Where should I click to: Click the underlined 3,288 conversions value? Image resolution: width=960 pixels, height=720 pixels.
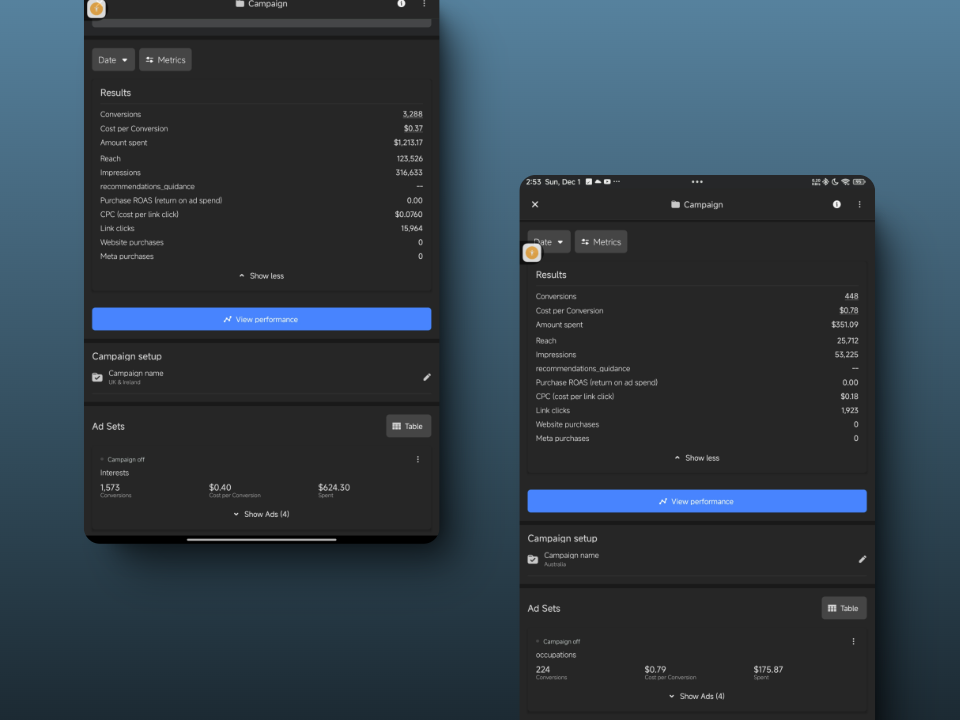412,115
